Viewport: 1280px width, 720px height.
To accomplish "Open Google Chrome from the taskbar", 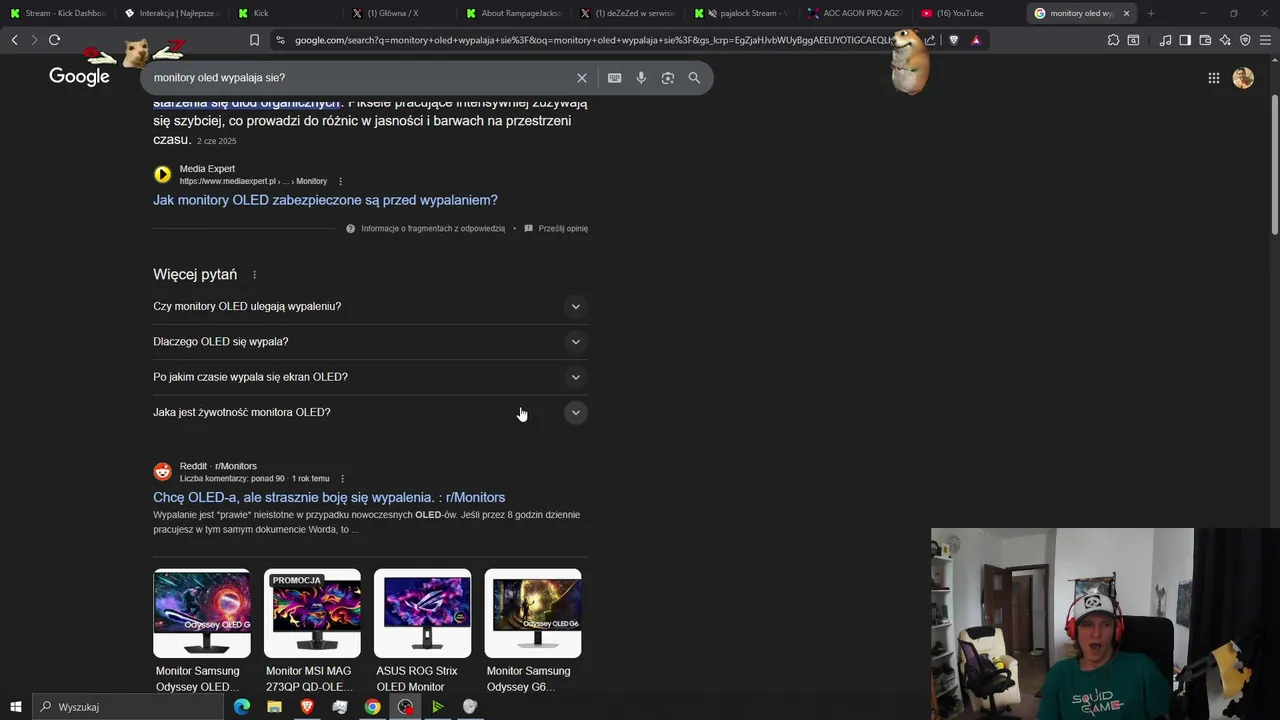I will click(372, 707).
